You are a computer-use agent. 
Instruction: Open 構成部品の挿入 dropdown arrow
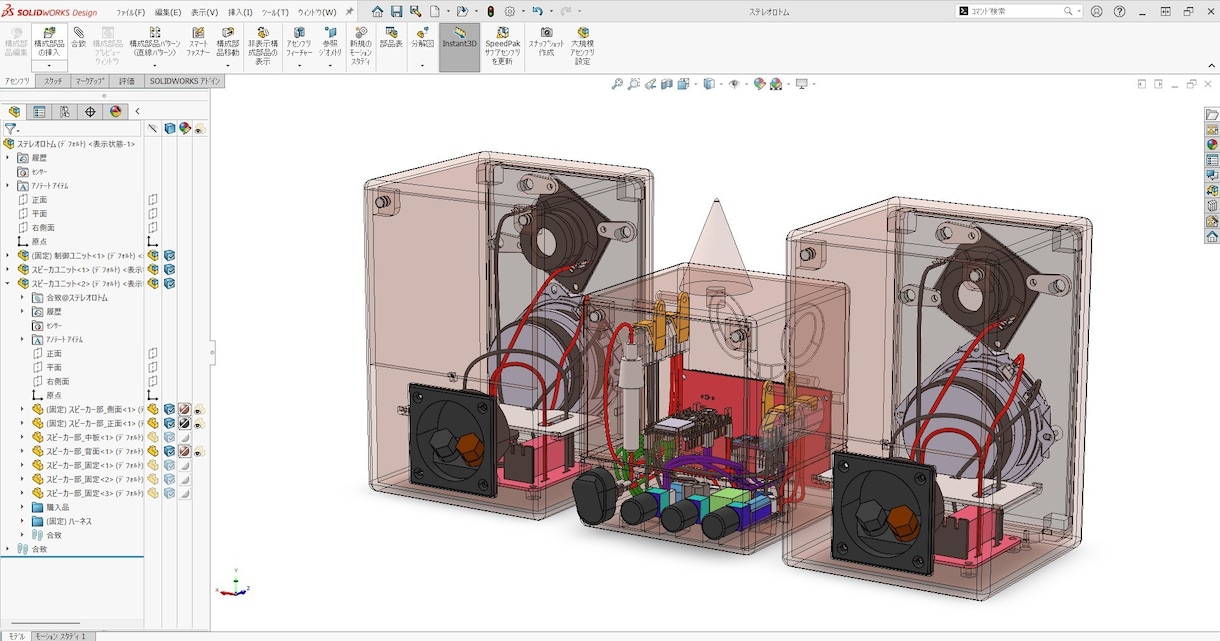coord(49,66)
